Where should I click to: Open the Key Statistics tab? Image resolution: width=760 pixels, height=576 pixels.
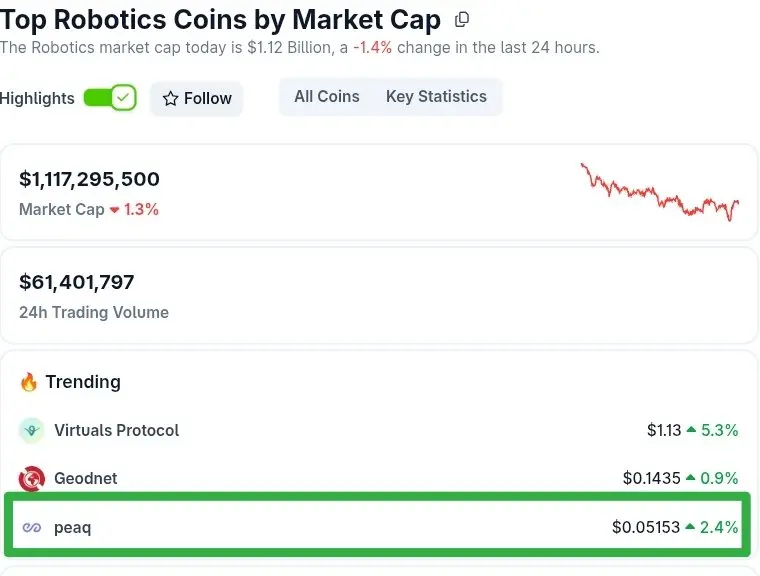pyautogui.click(x=436, y=97)
